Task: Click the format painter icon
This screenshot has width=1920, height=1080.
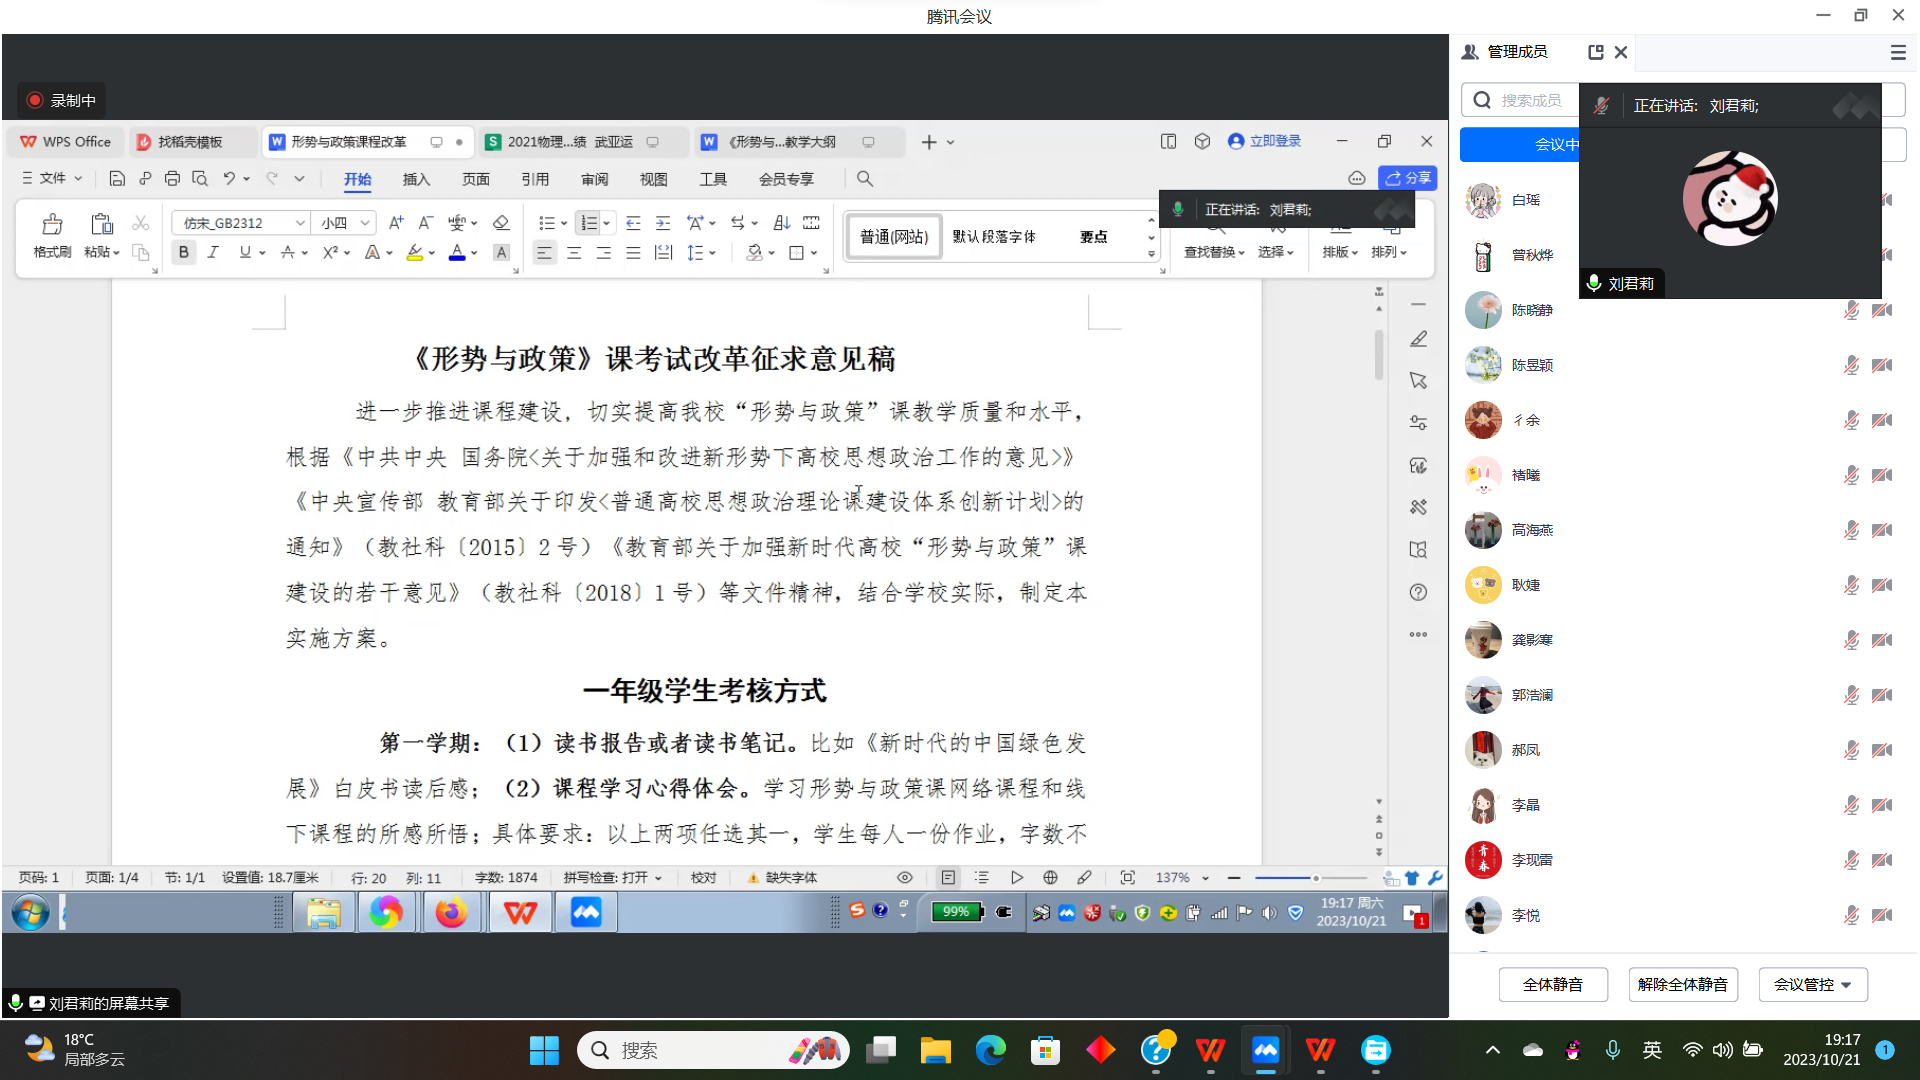Action: pyautogui.click(x=52, y=224)
